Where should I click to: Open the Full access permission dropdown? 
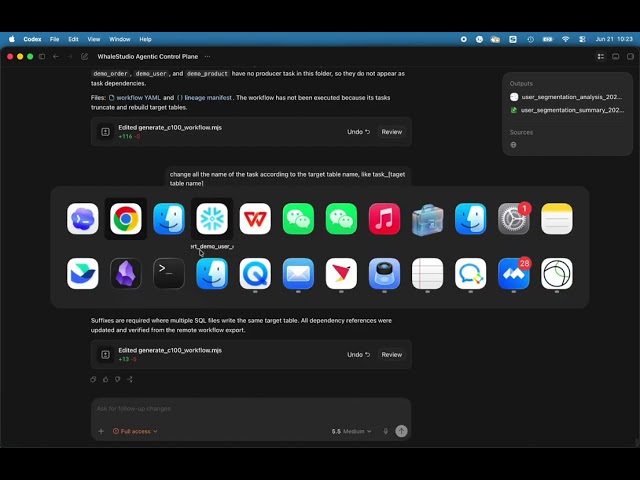(135, 431)
